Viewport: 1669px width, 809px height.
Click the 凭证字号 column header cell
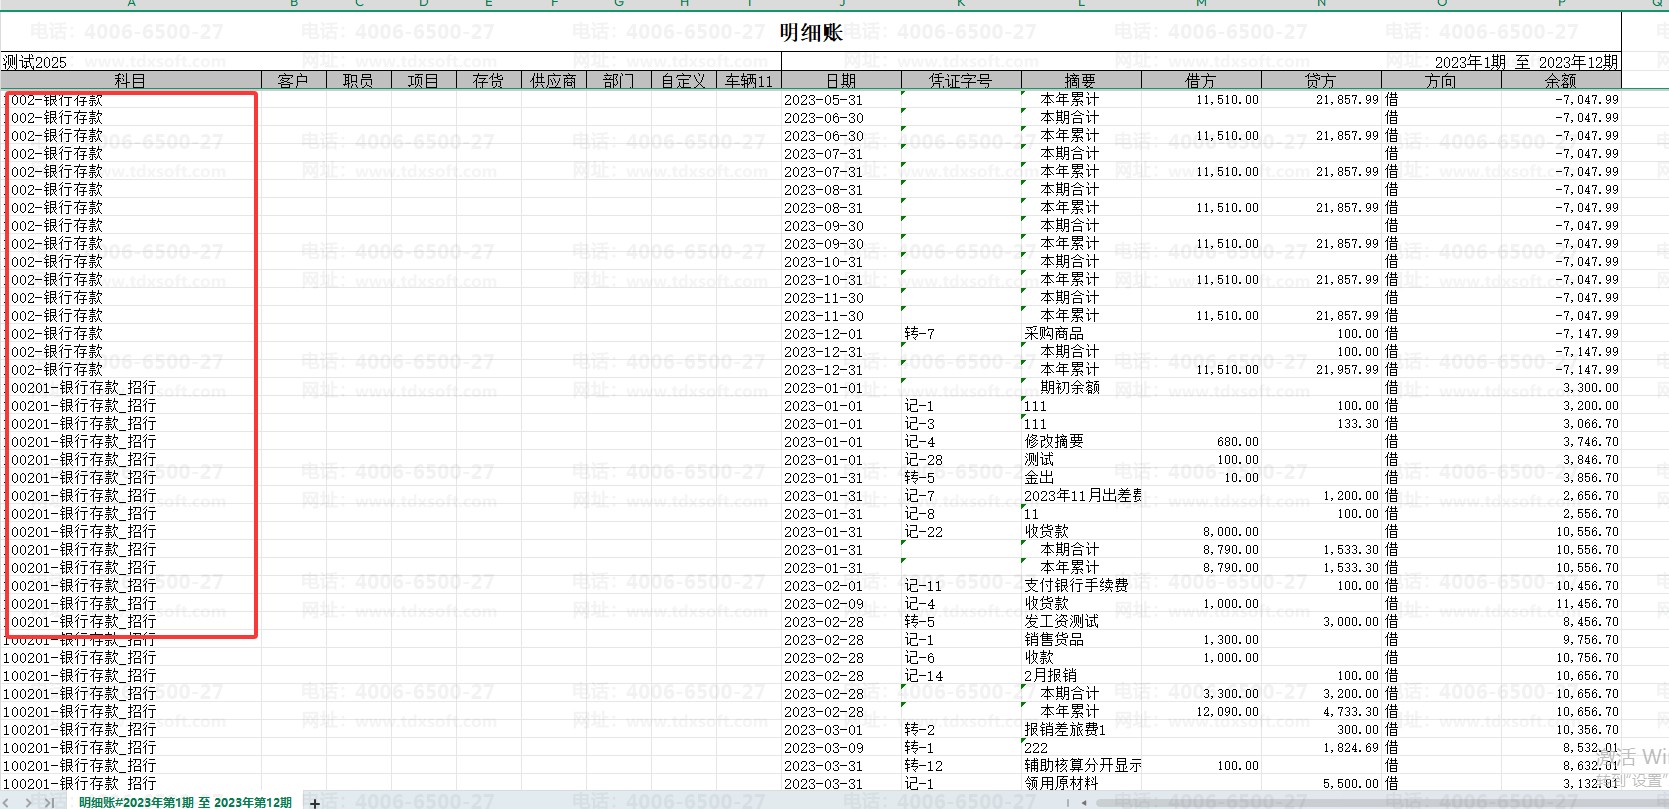pos(960,81)
